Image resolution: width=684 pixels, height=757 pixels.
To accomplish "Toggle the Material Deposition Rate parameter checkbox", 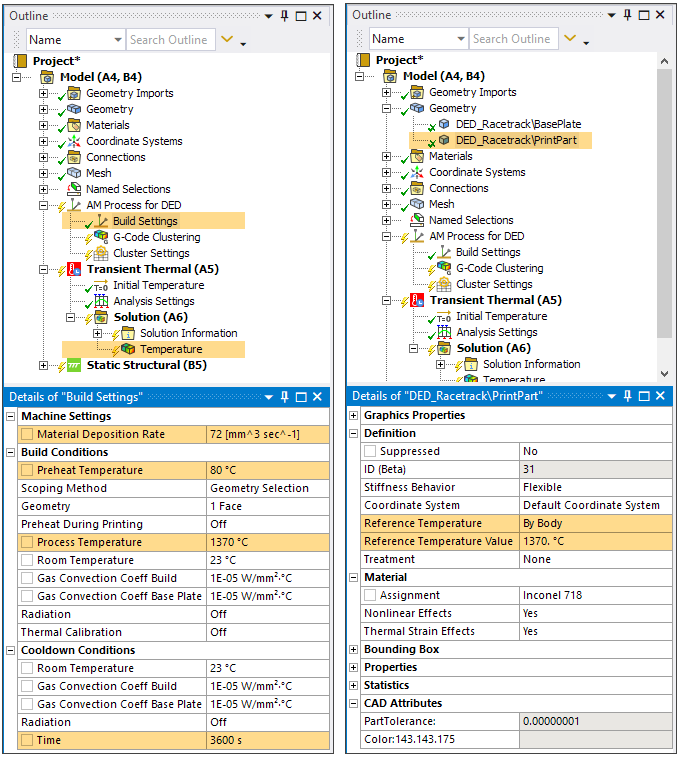I will 27,434.
